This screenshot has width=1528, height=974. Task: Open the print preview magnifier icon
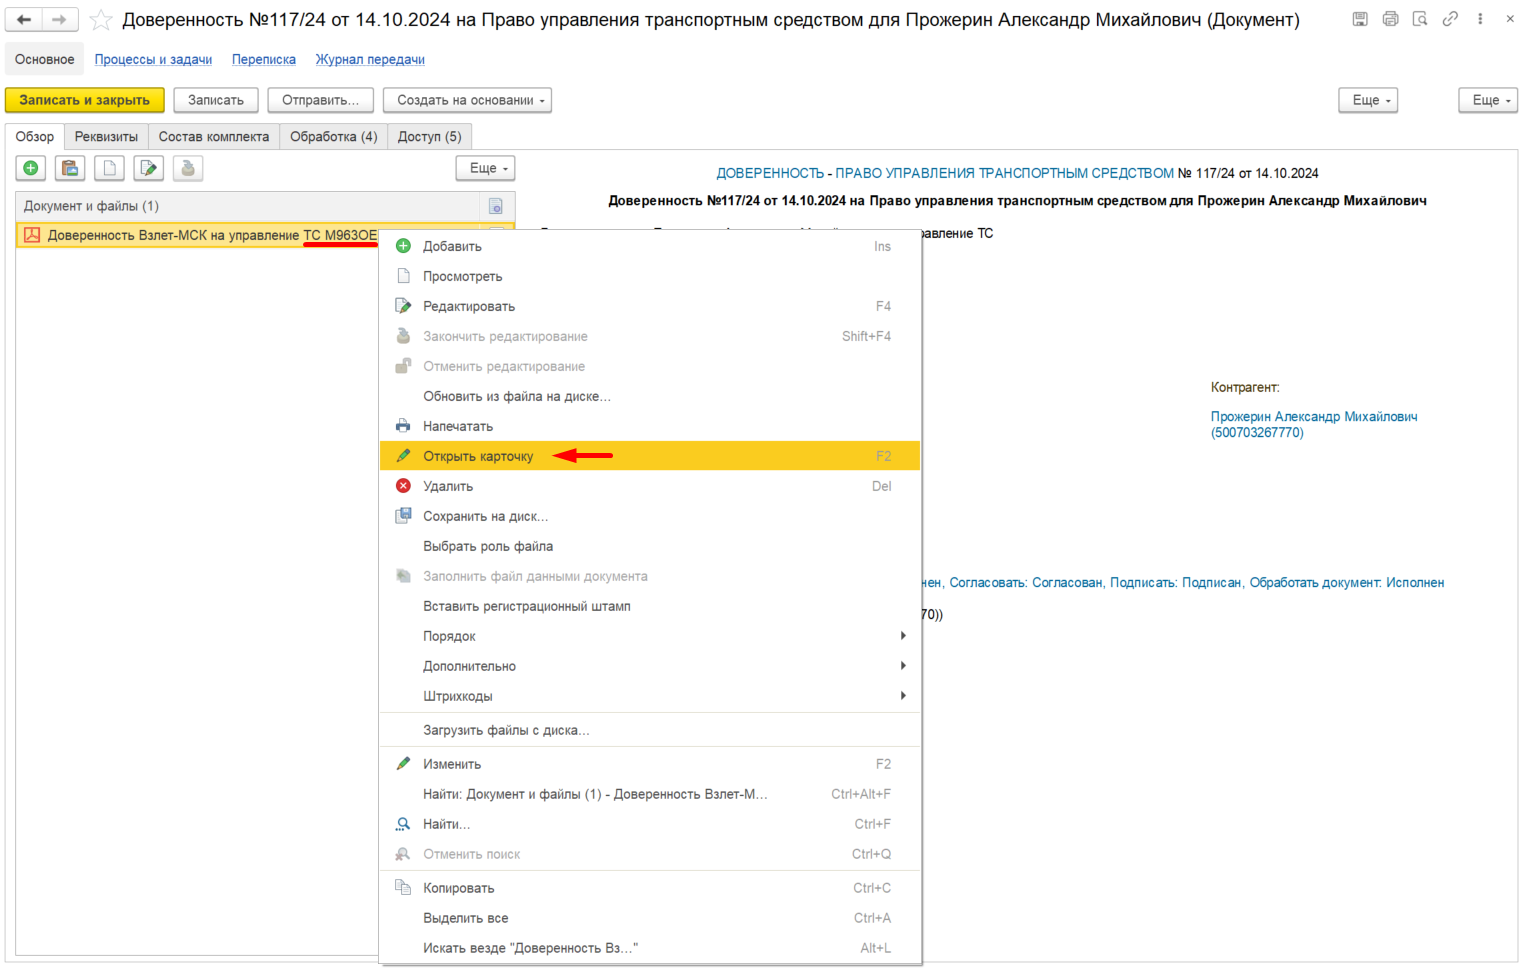point(1420,19)
